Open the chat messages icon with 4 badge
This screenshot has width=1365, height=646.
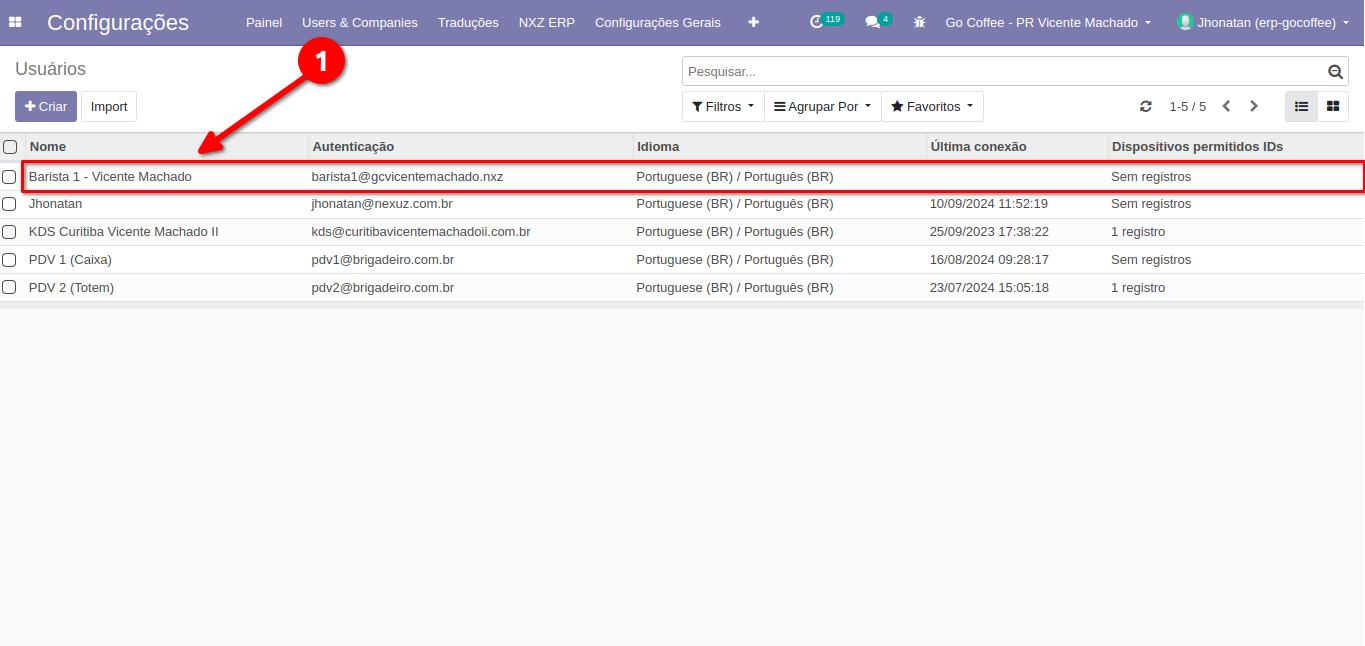(873, 22)
